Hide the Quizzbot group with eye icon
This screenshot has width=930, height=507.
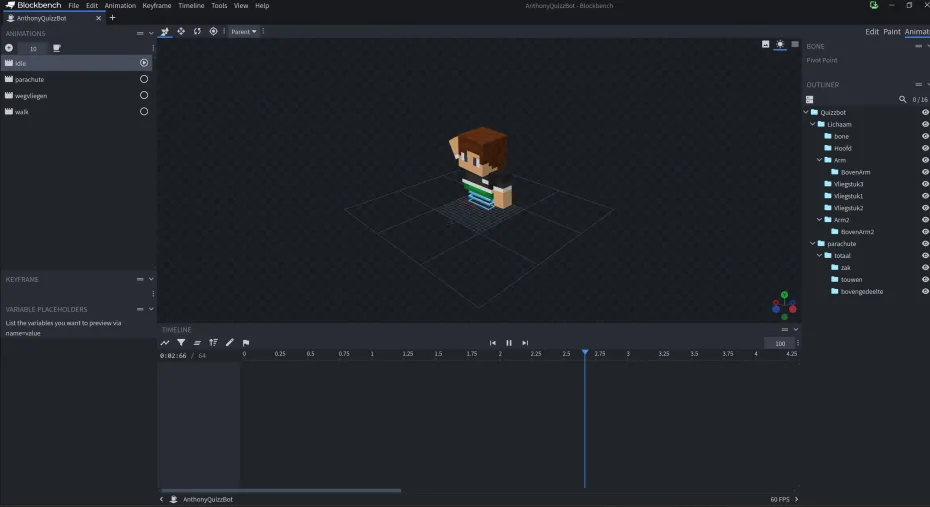925,112
